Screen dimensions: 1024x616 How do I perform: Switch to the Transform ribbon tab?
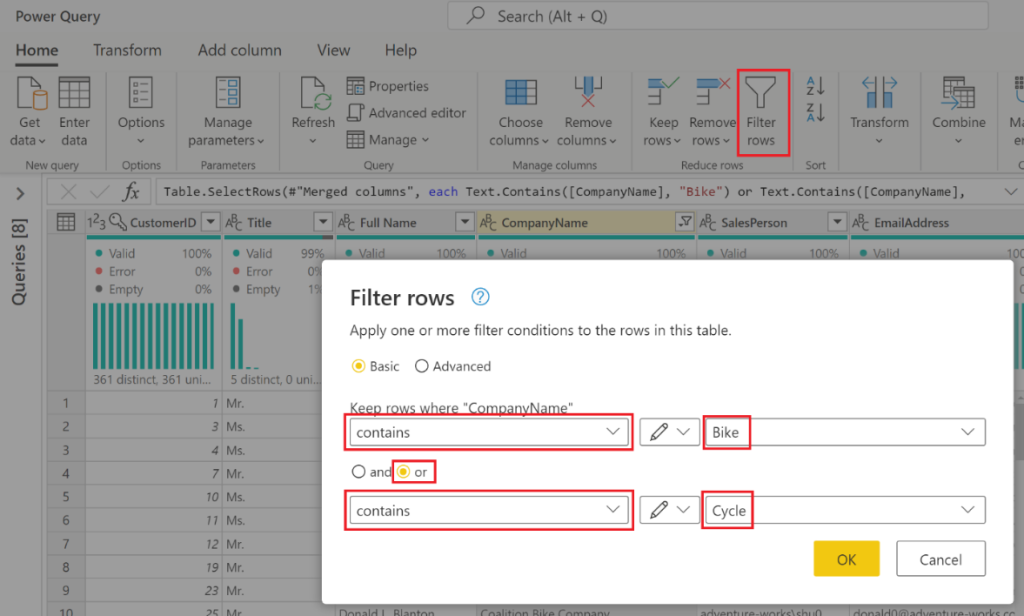(127, 50)
